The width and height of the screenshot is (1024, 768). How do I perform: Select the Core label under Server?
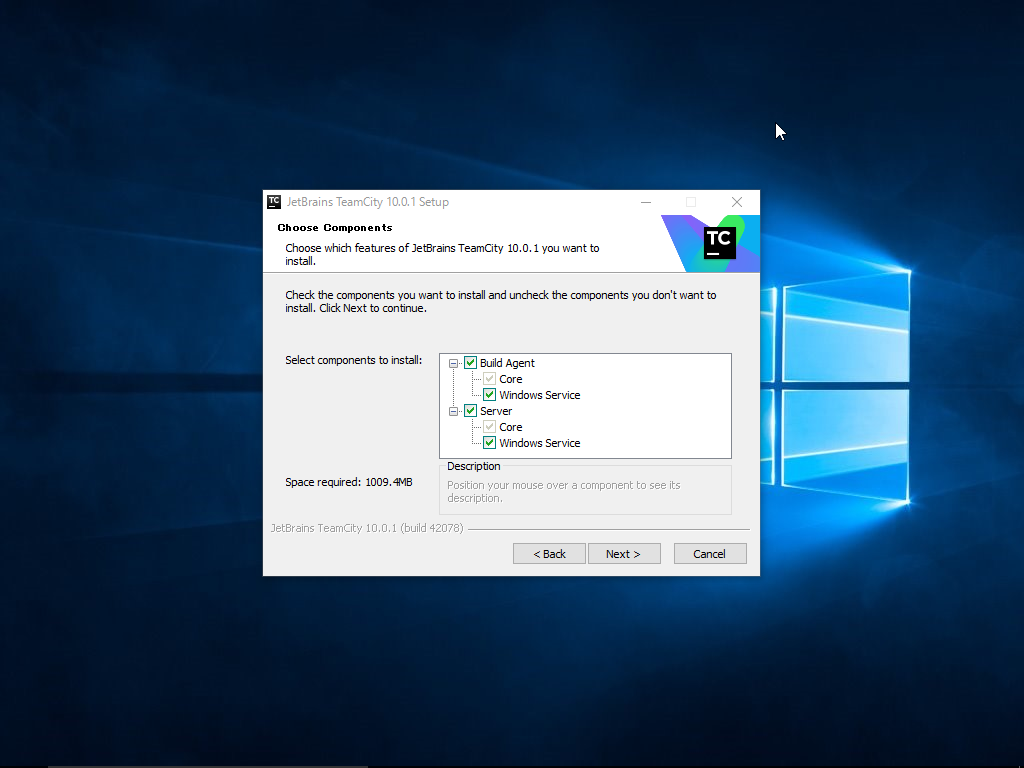511,427
